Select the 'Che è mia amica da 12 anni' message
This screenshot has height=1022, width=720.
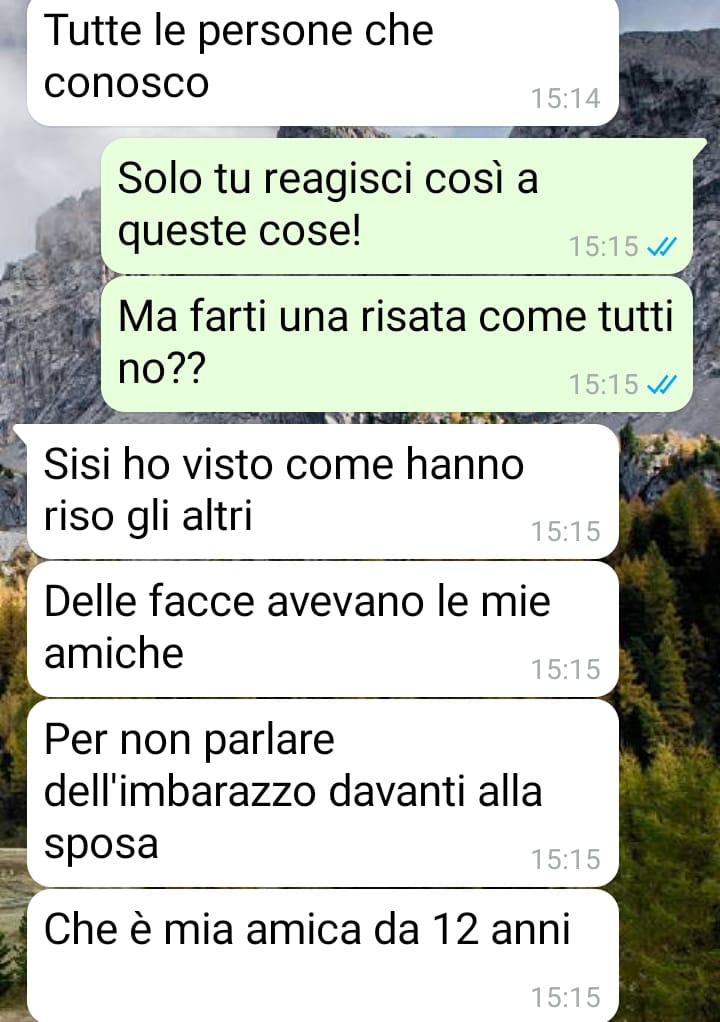pyautogui.click(x=323, y=956)
